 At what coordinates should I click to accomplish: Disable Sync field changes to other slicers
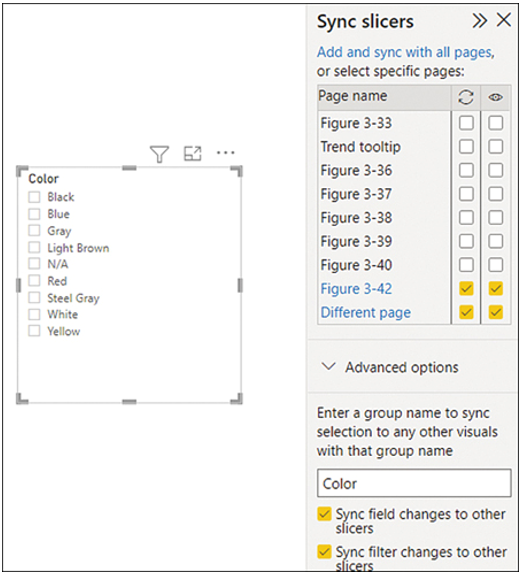coord(324,514)
